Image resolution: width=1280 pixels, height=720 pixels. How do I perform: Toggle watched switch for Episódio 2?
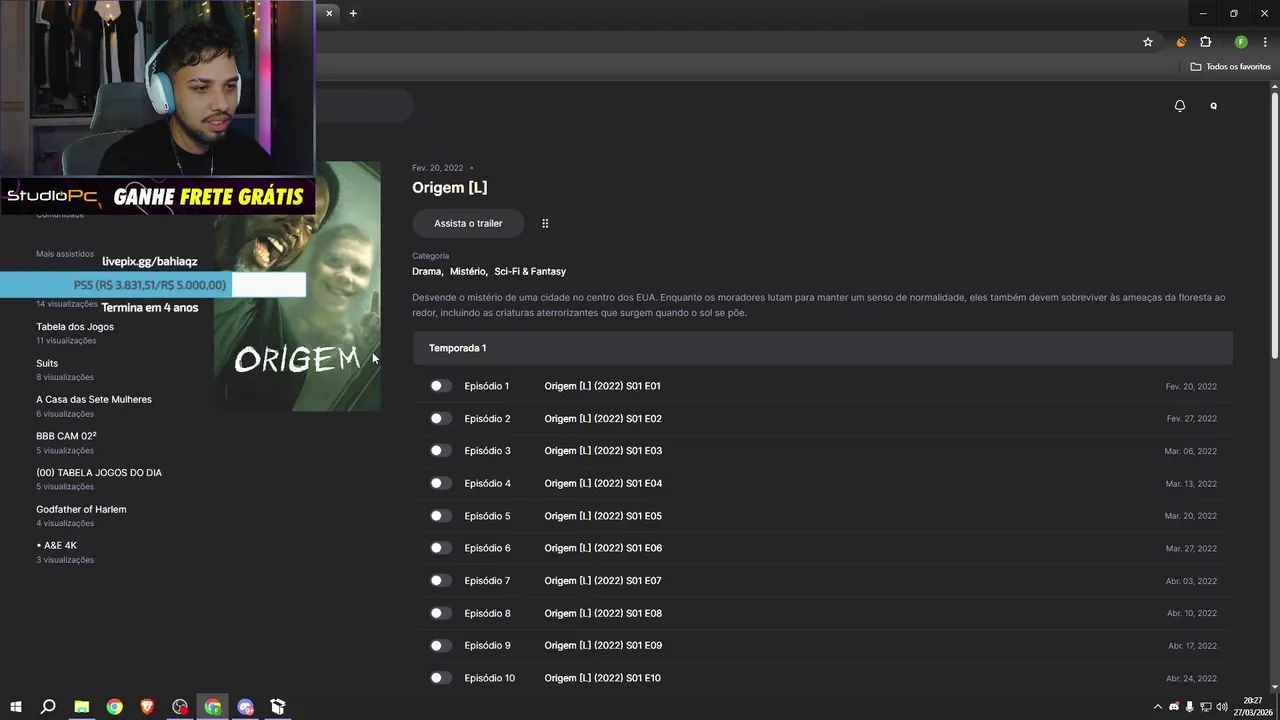coord(440,418)
